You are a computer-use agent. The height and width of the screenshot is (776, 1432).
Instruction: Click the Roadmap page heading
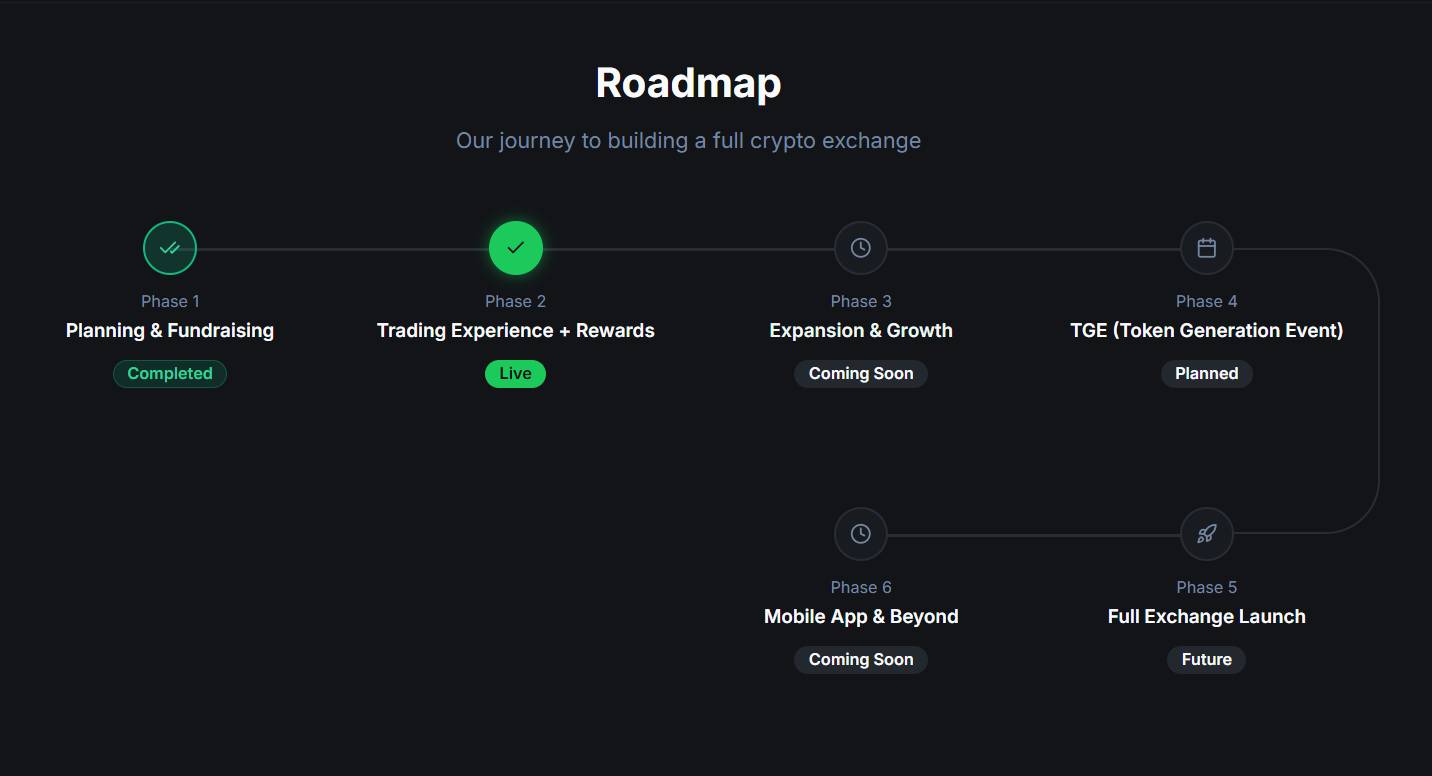[x=688, y=83]
